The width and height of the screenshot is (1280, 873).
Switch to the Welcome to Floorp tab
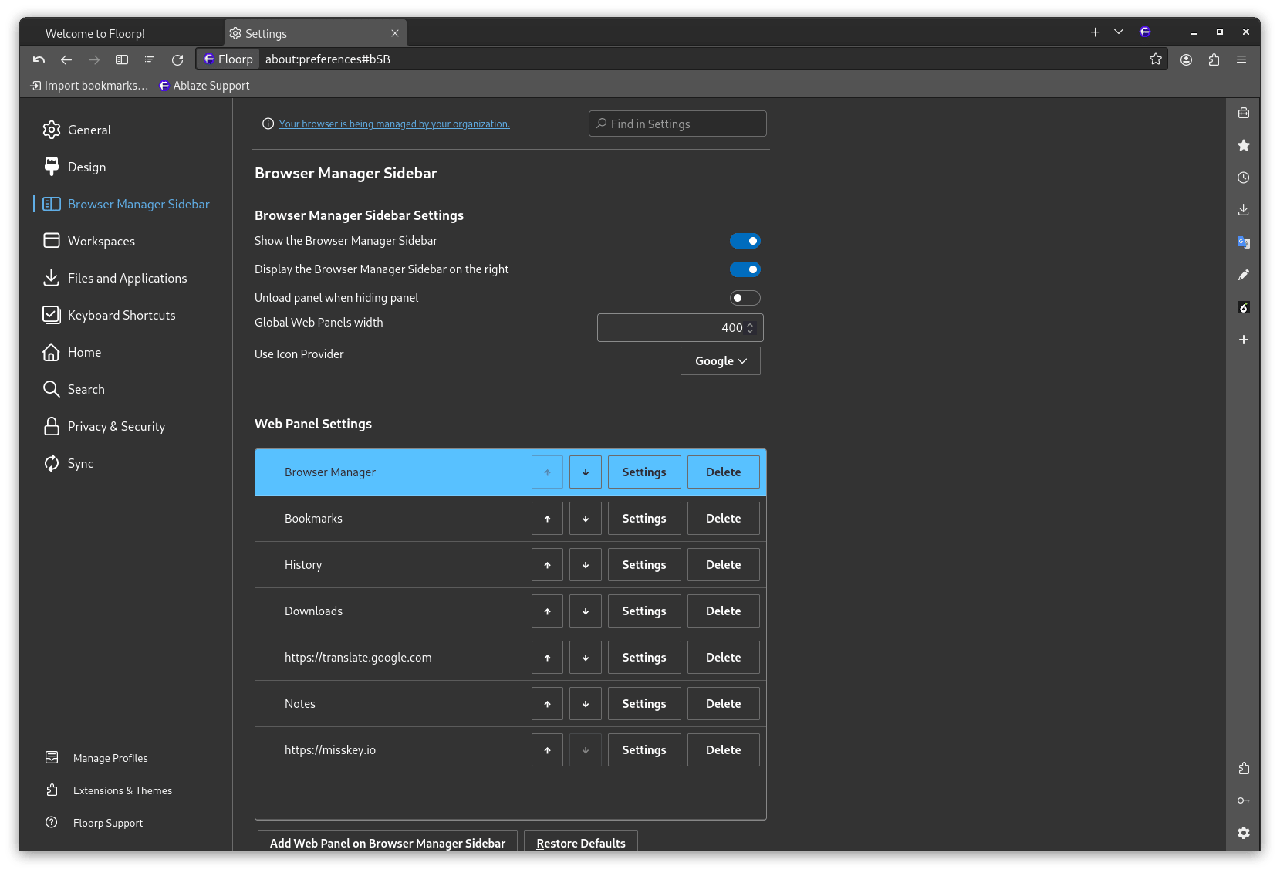point(95,33)
